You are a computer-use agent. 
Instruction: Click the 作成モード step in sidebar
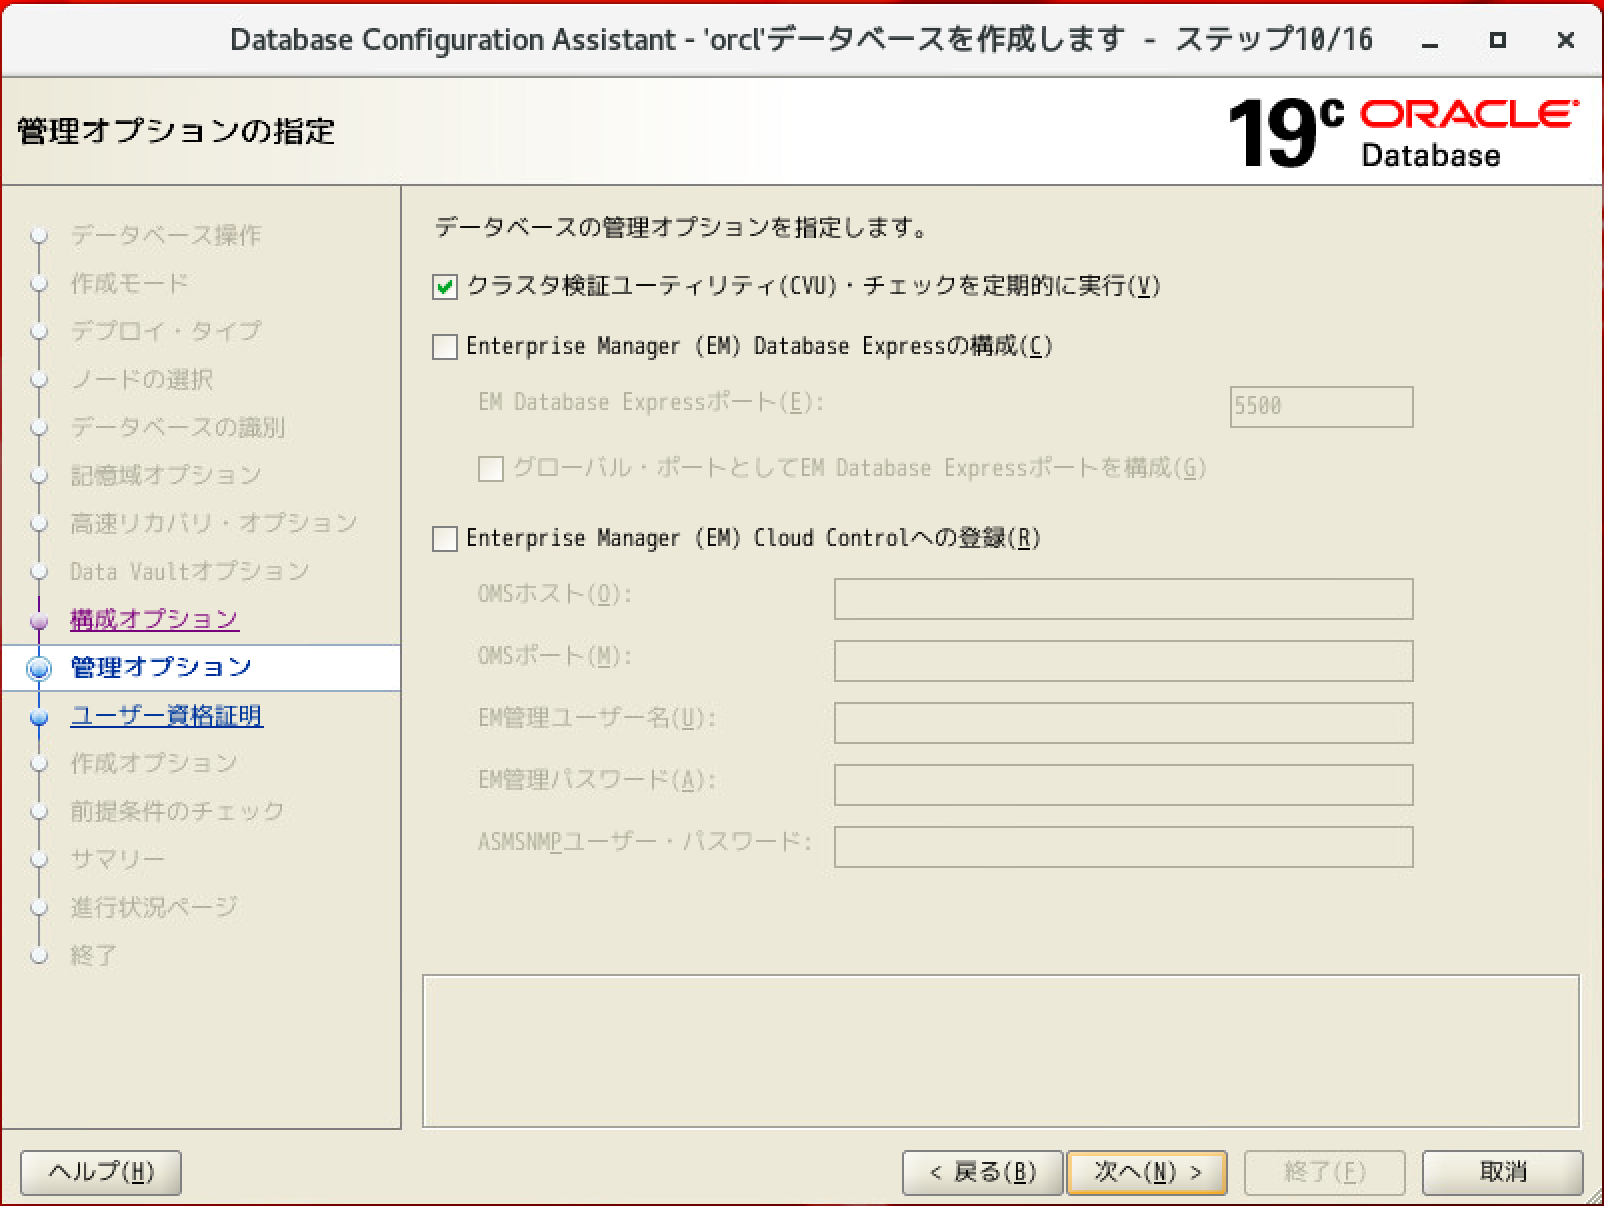[129, 283]
